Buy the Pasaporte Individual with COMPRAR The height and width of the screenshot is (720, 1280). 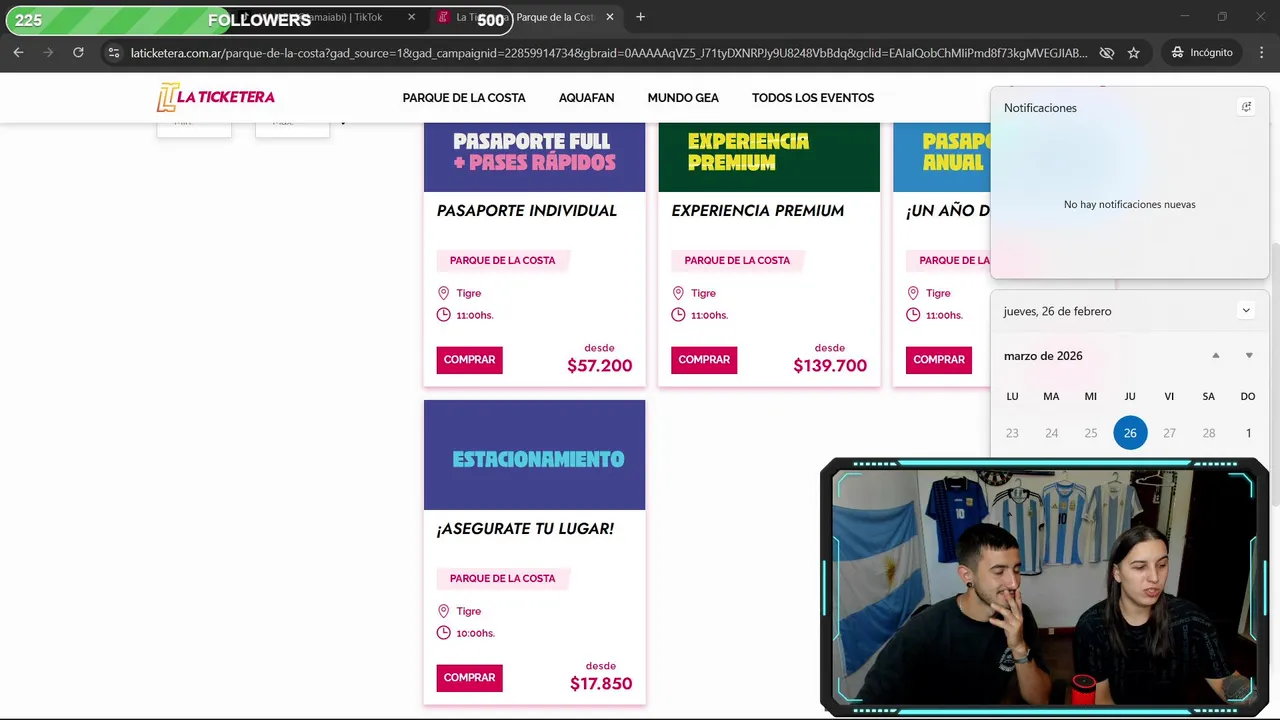tap(469, 360)
